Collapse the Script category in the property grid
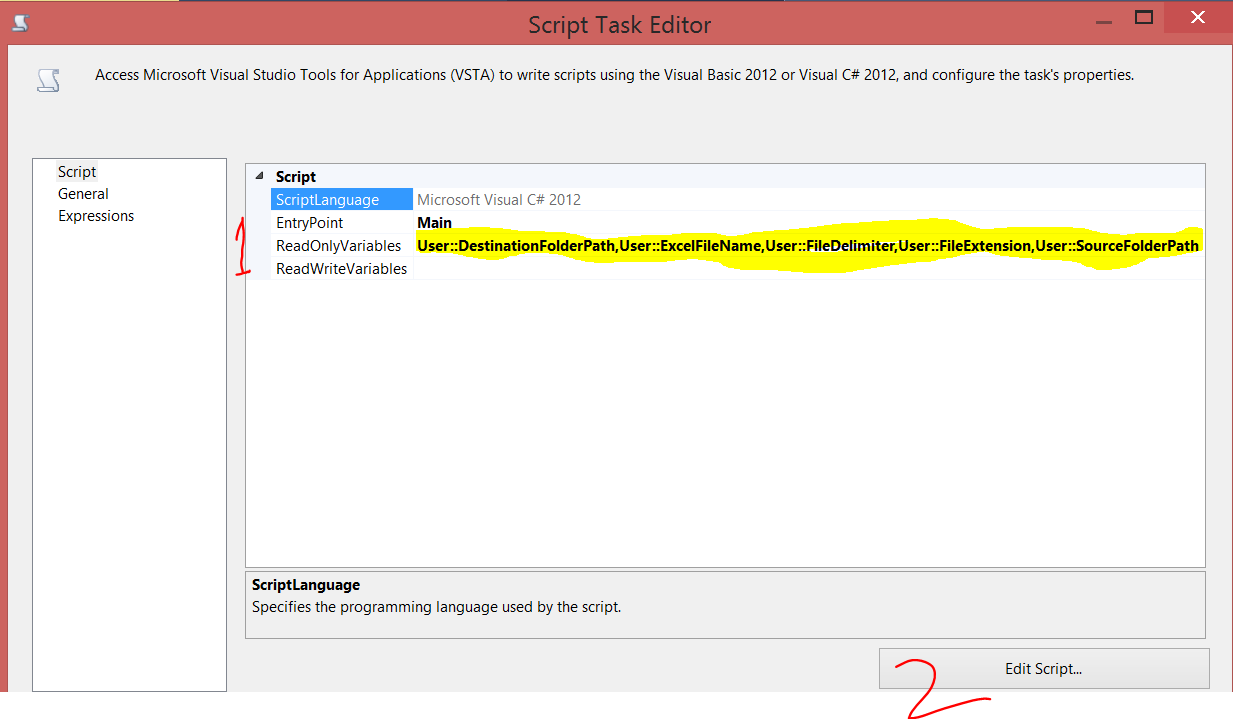Image resolution: width=1233 pixels, height=719 pixels. (259, 176)
